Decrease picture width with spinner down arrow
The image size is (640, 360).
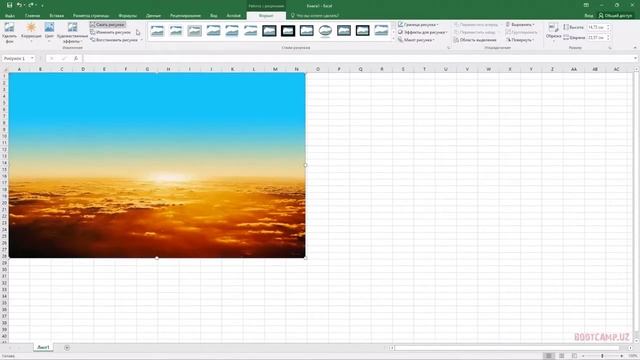609,39
